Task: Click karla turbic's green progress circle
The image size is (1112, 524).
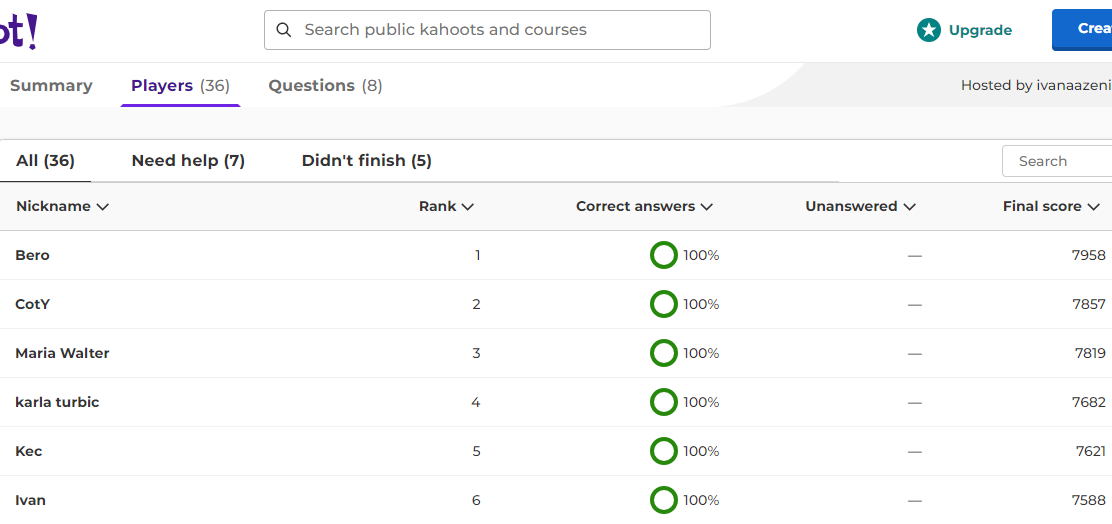Action: [x=664, y=402]
